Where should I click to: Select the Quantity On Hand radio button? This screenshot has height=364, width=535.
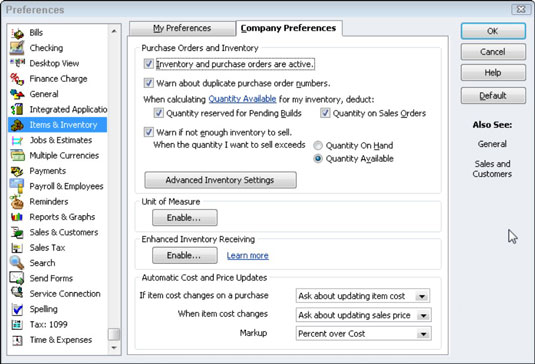(318, 146)
